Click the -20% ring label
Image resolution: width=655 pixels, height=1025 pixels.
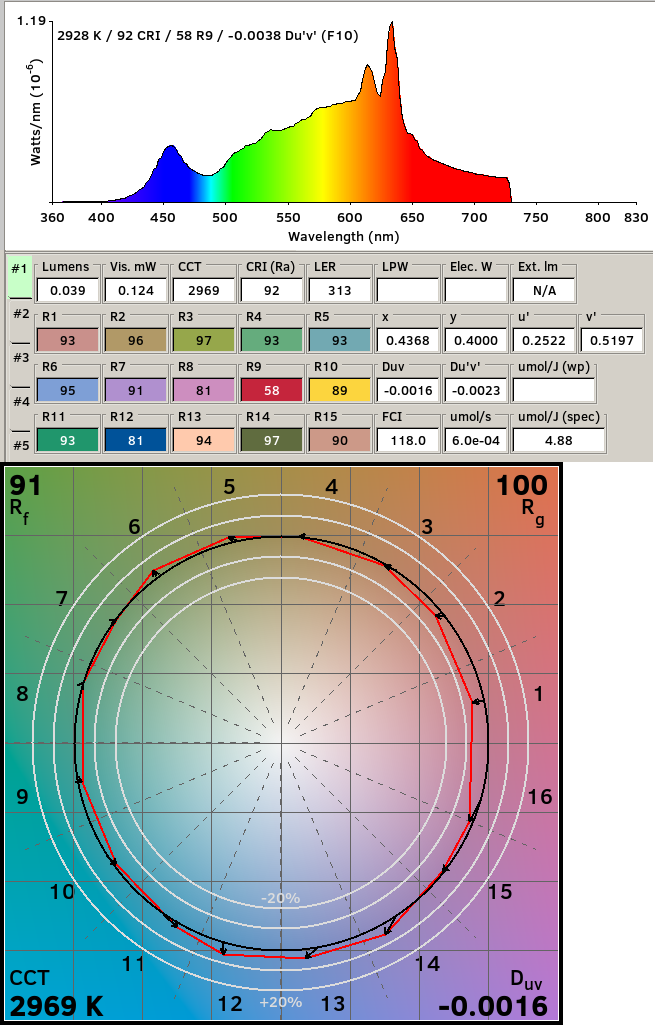(280, 898)
